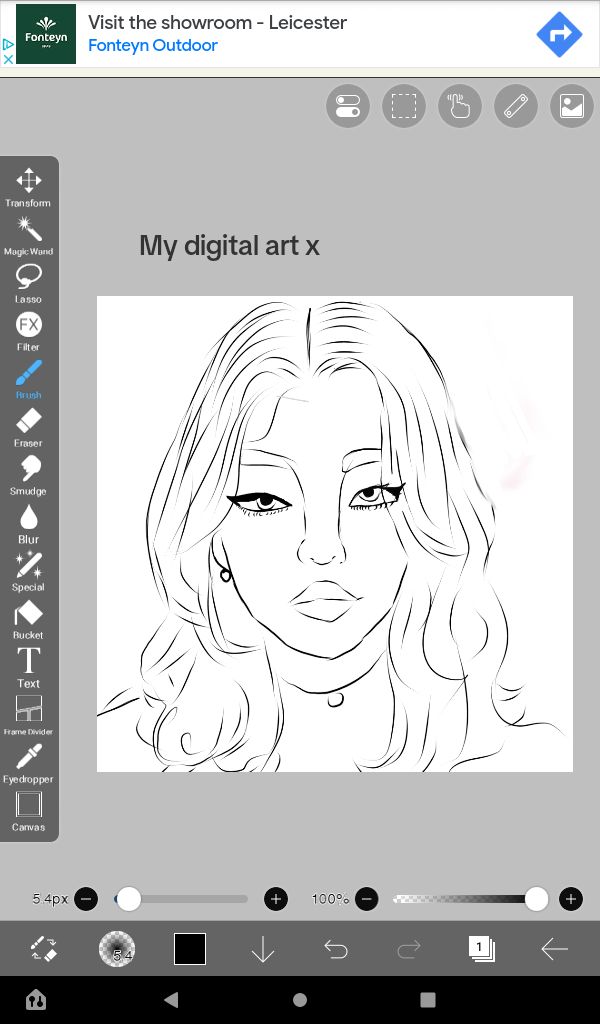The height and width of the screenshot is (1024, 600).
Task: Select the Eyedropper tool
Action: pos(28,763)
